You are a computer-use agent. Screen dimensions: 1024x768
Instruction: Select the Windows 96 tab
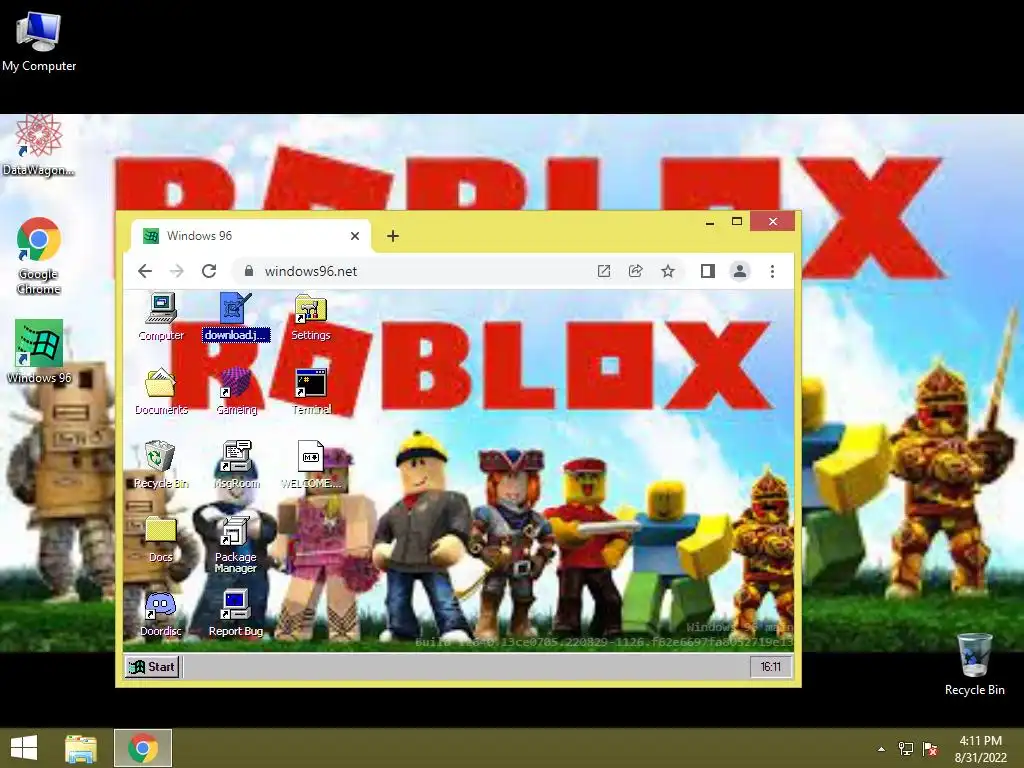pyautogui.click(x=251, y=236)
